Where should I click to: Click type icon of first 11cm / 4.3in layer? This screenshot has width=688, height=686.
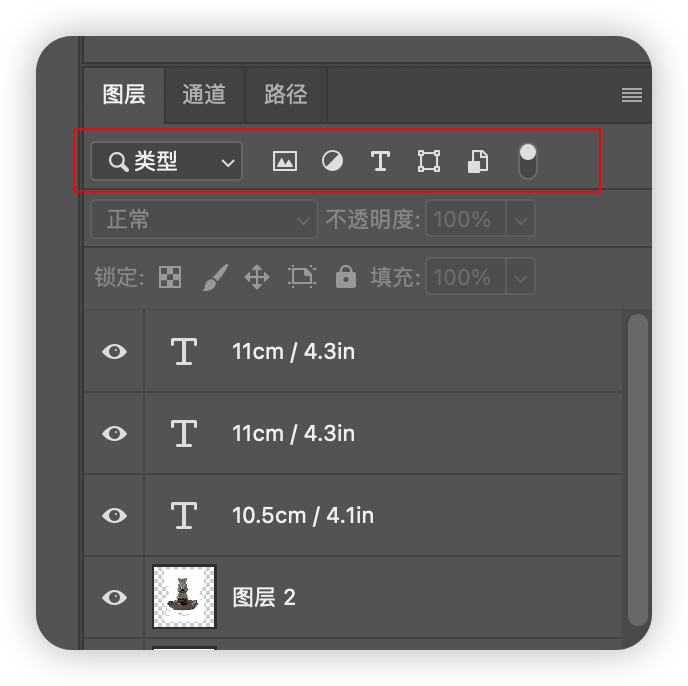click(x=184, y=352)
